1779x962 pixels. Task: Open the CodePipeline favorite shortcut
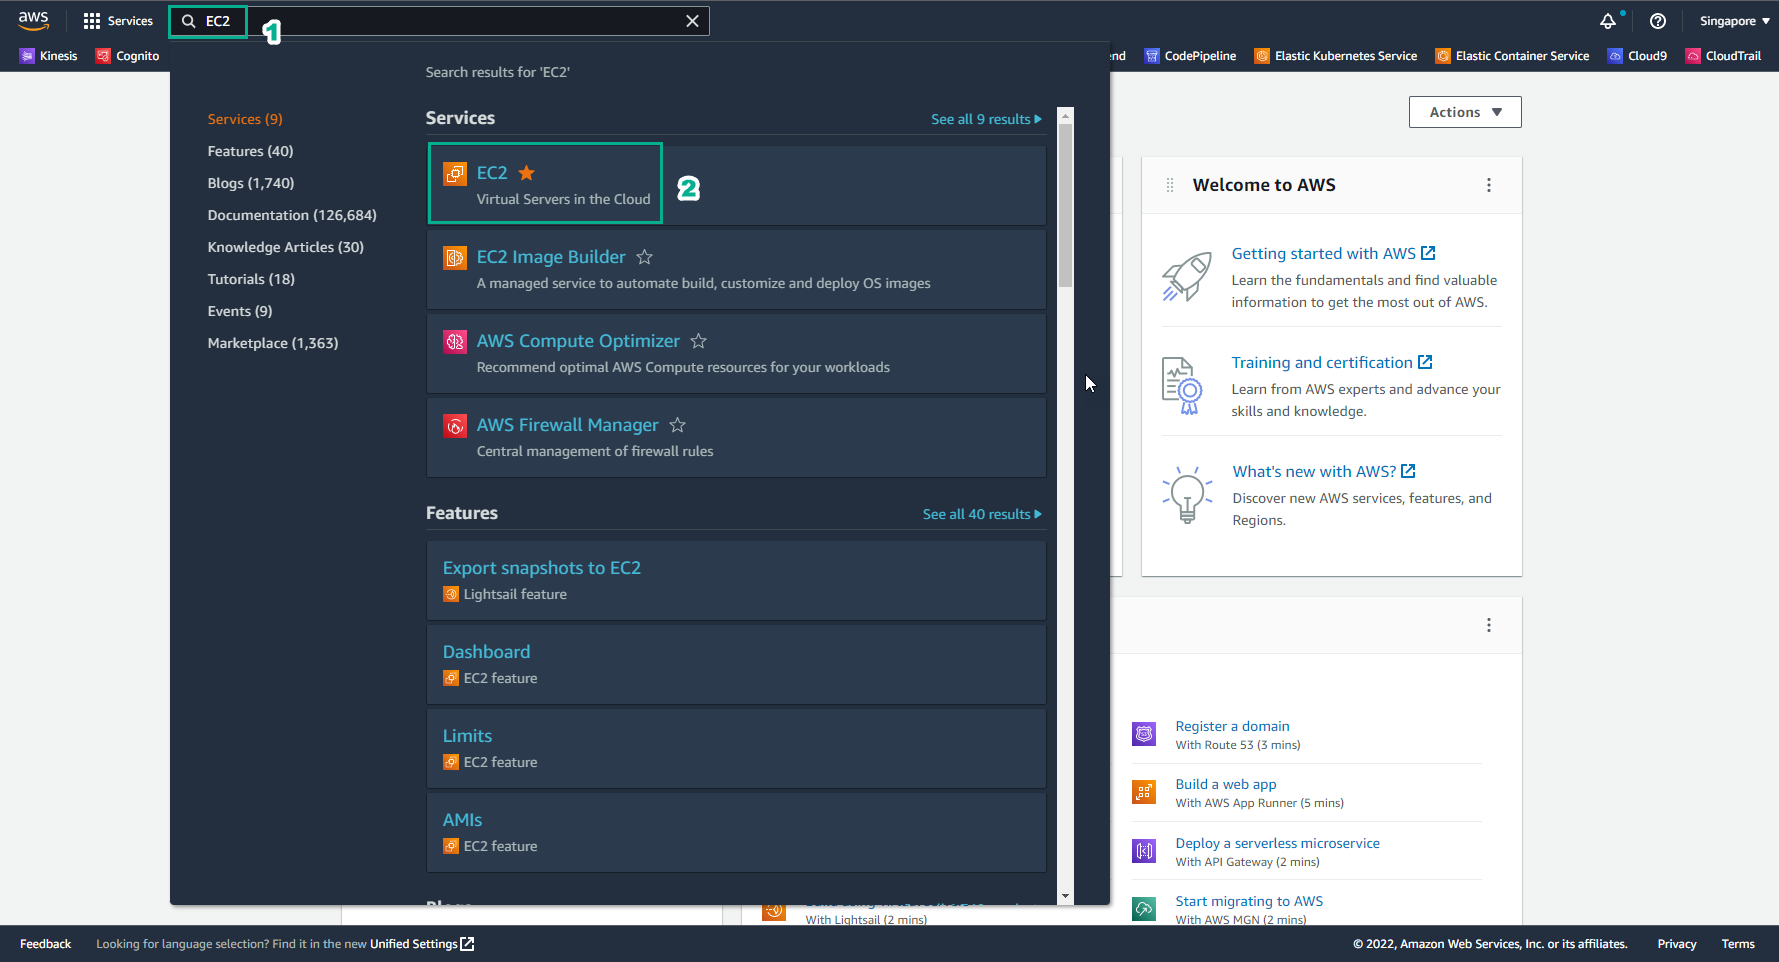pyautogui.click(x=1190, y=56)
